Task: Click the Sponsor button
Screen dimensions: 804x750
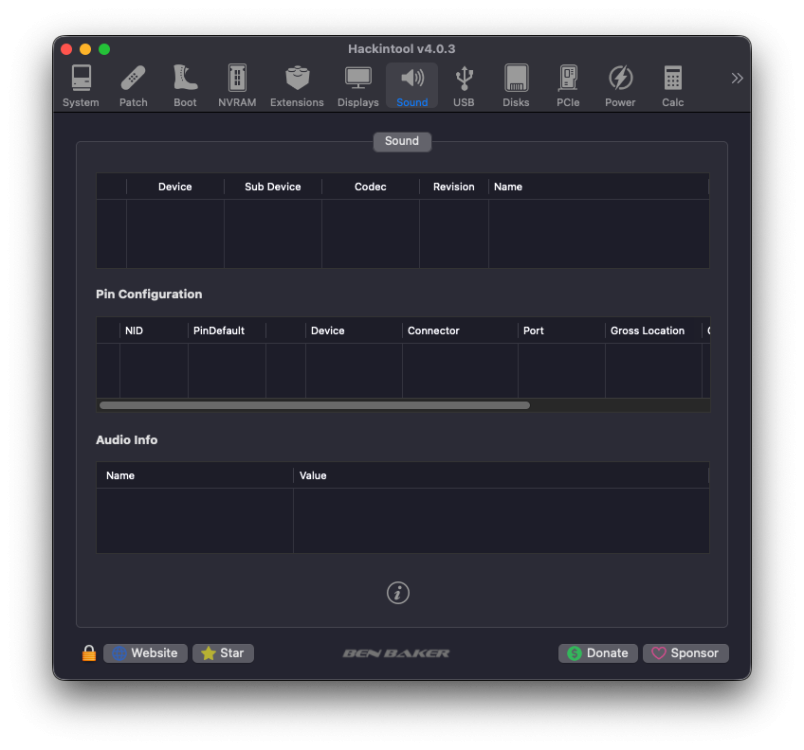Action: 686,653
